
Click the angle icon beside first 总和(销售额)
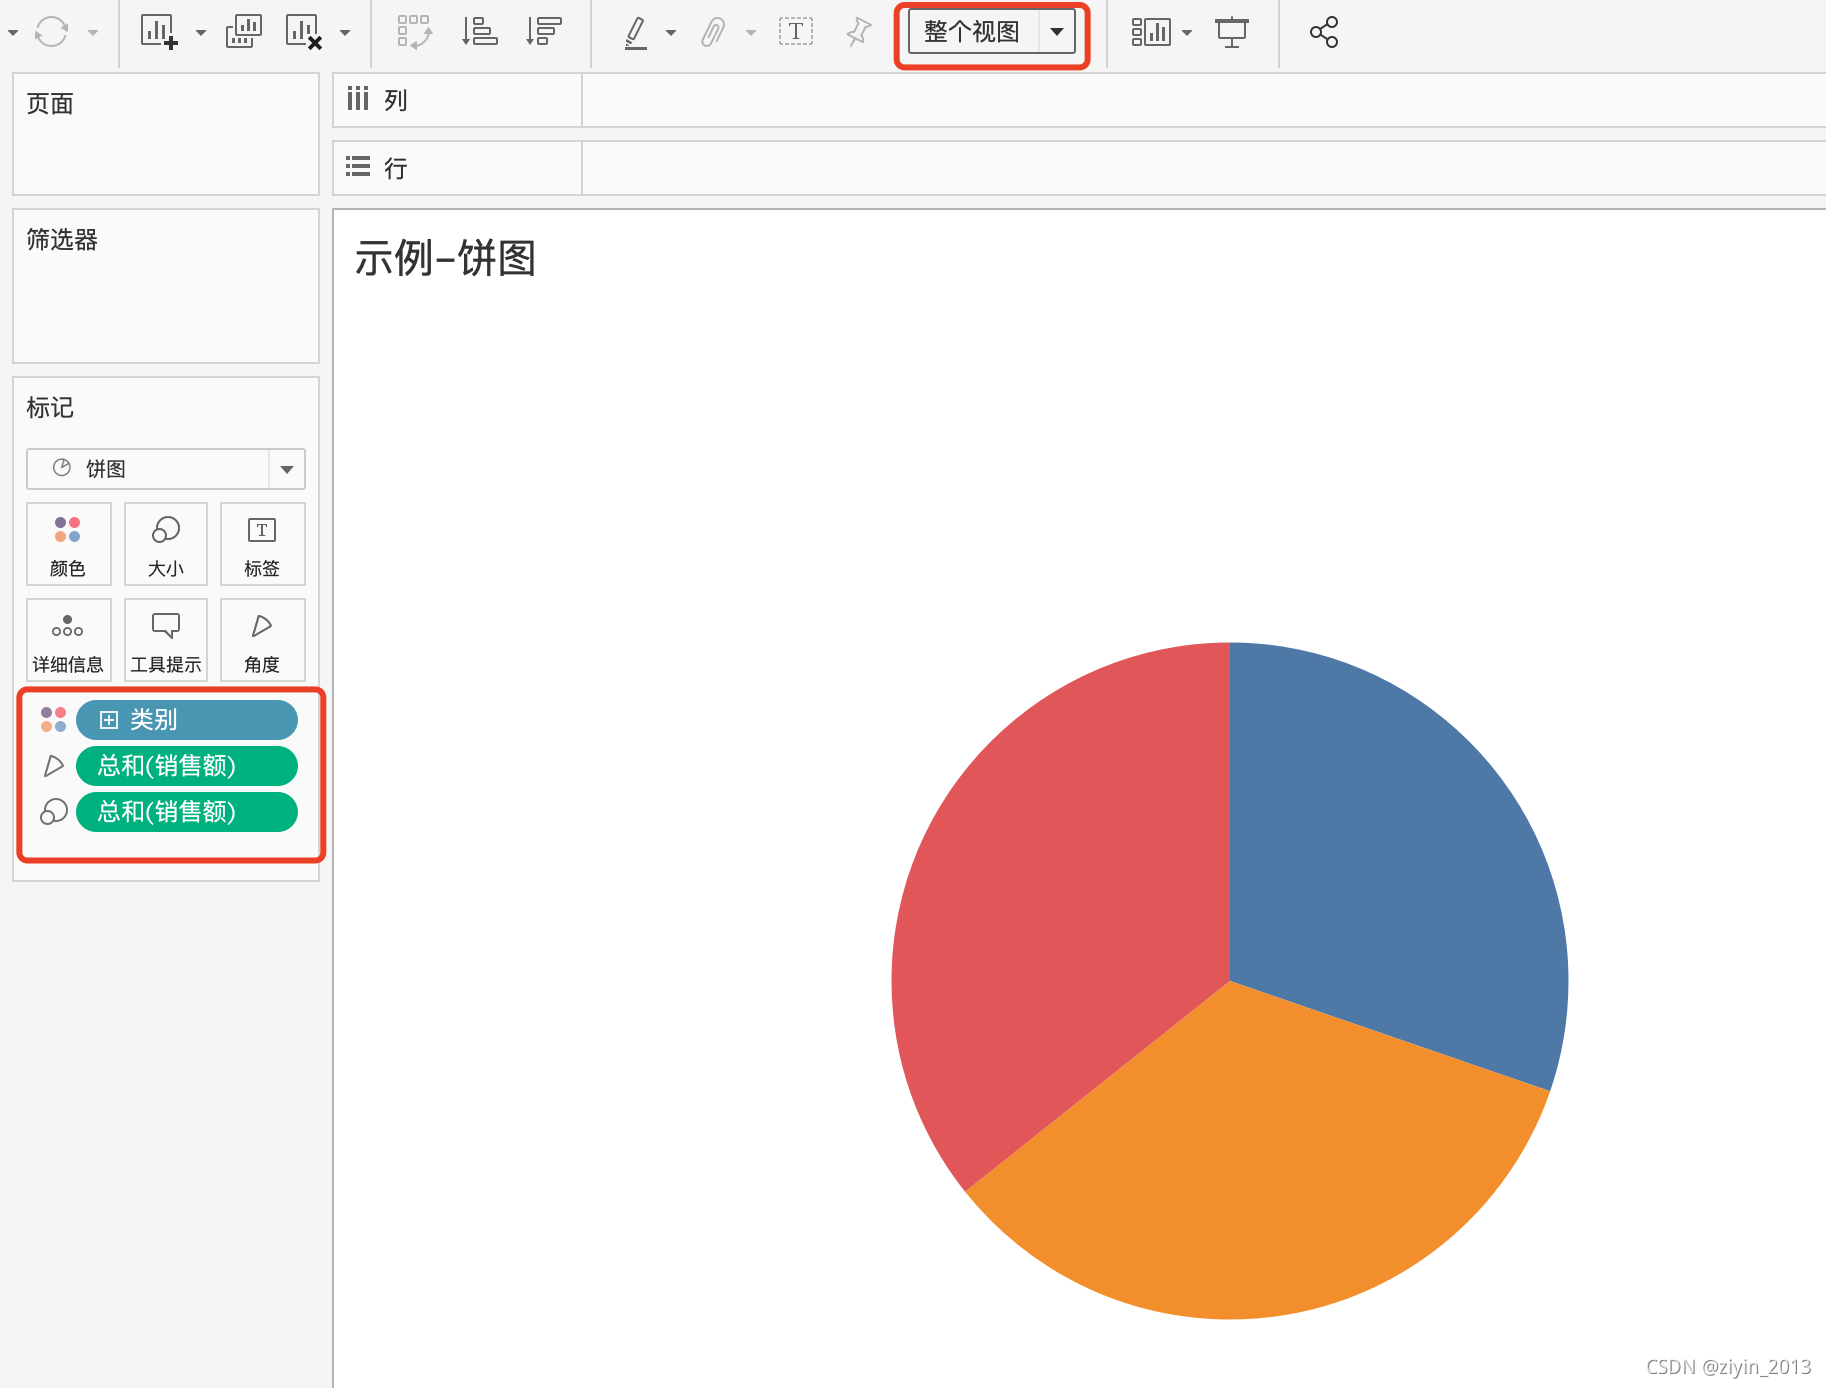pos(53,766)
